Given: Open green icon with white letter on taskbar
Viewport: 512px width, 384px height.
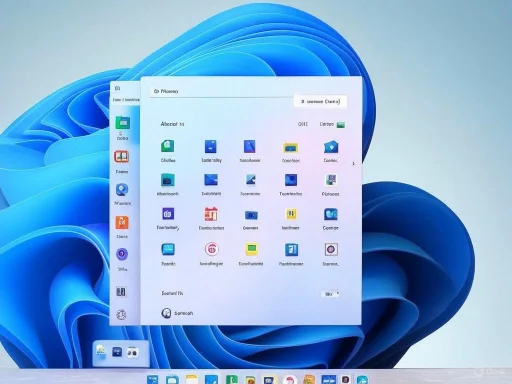Looking at the screenshot, I should click(232, 379).
